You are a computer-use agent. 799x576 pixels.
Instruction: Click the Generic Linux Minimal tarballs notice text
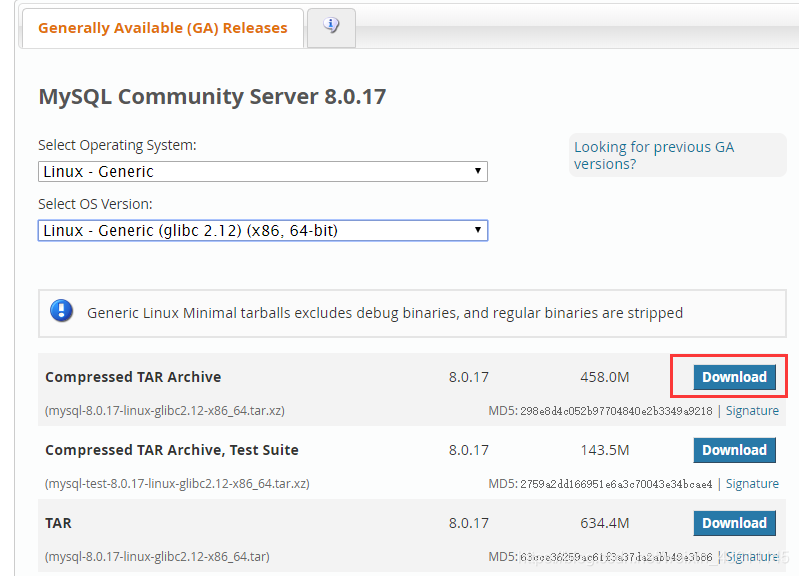(x=385, y=313)
